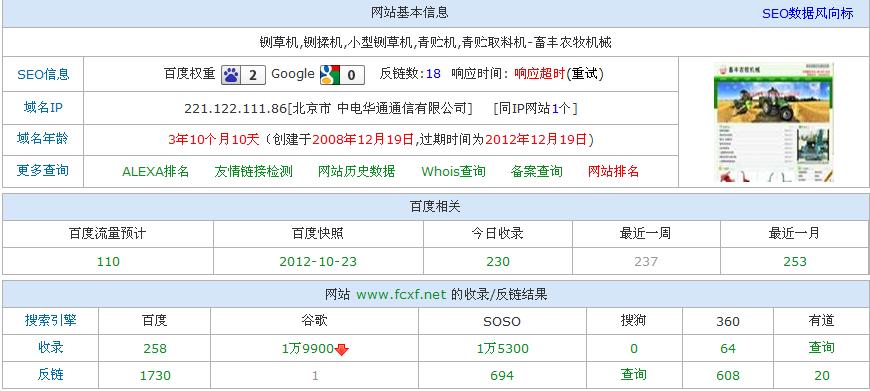
Task: Click the domain age 3年10个月10天
Action: [x=214, y=139]
